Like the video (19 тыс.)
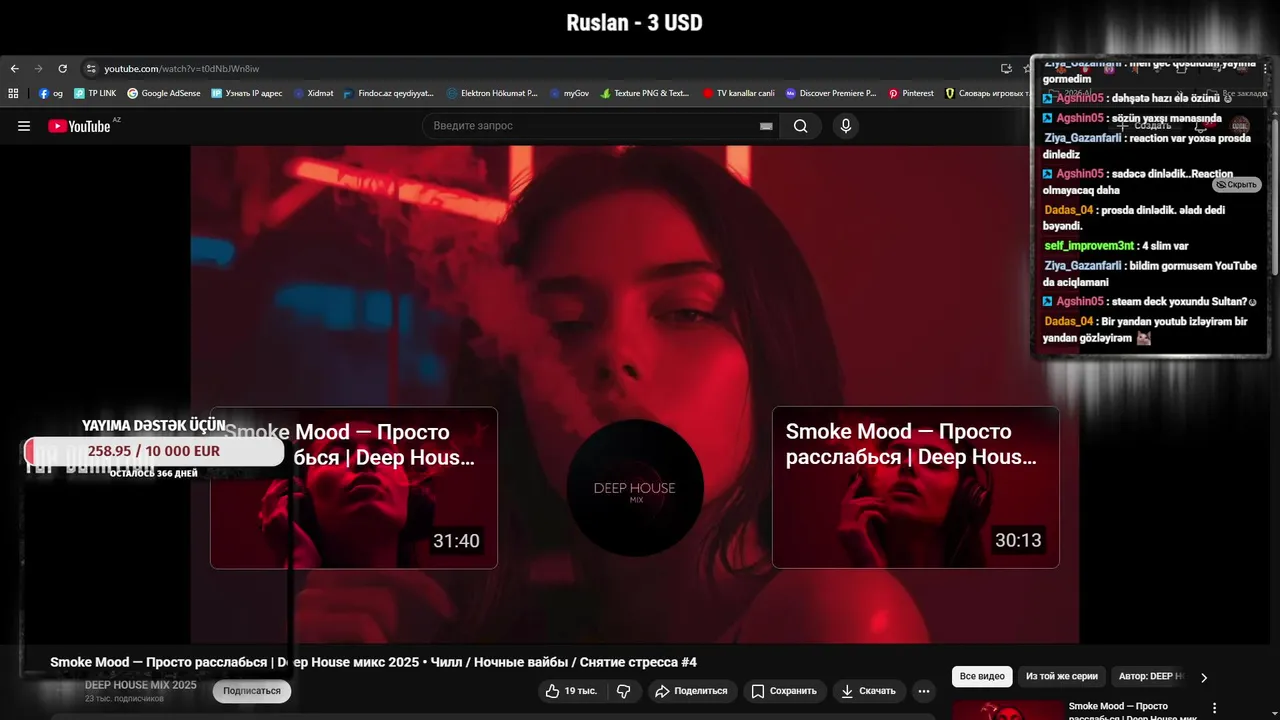Screen dimensions: 1280x720 (570, 691)
